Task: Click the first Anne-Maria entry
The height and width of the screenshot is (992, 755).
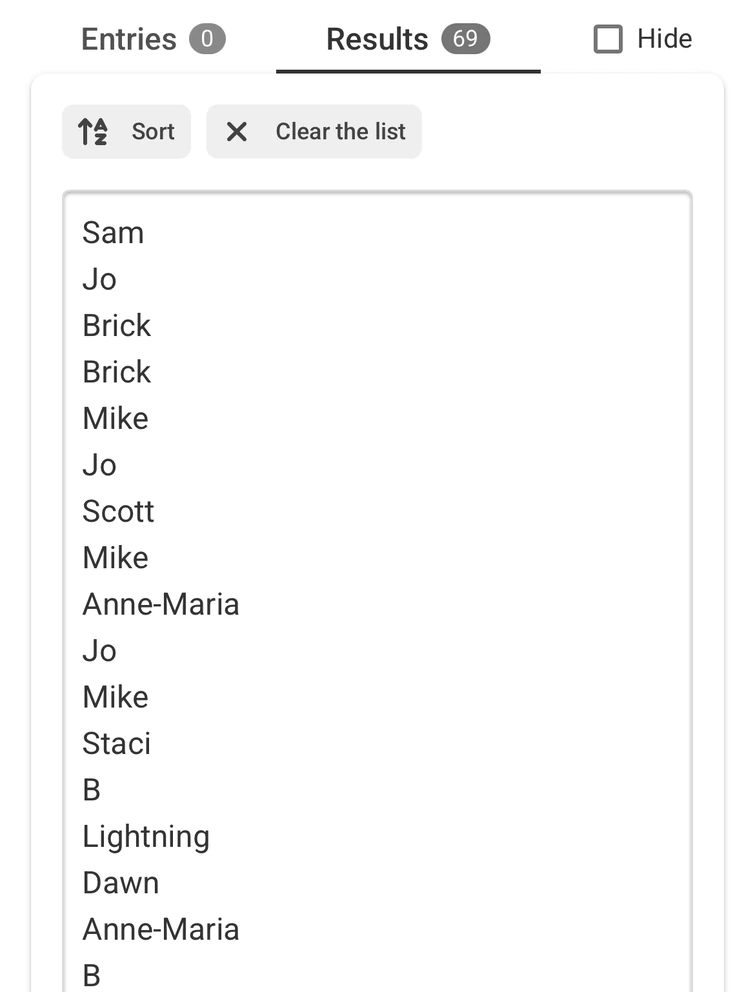Action: [x=160, y=604]
